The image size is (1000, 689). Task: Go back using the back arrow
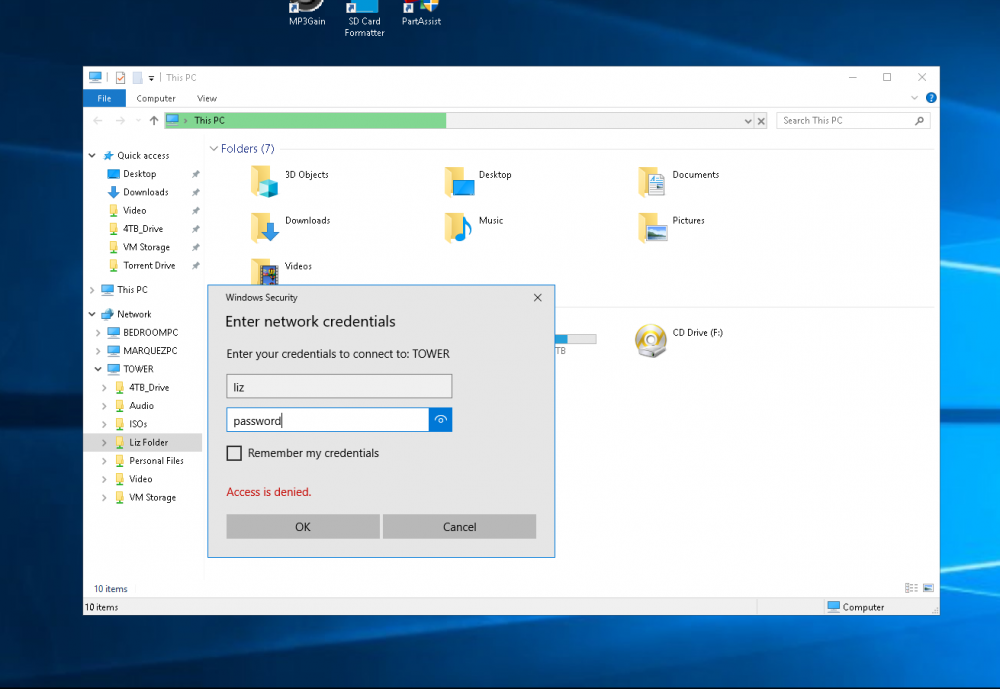click(x=98, y=121)
